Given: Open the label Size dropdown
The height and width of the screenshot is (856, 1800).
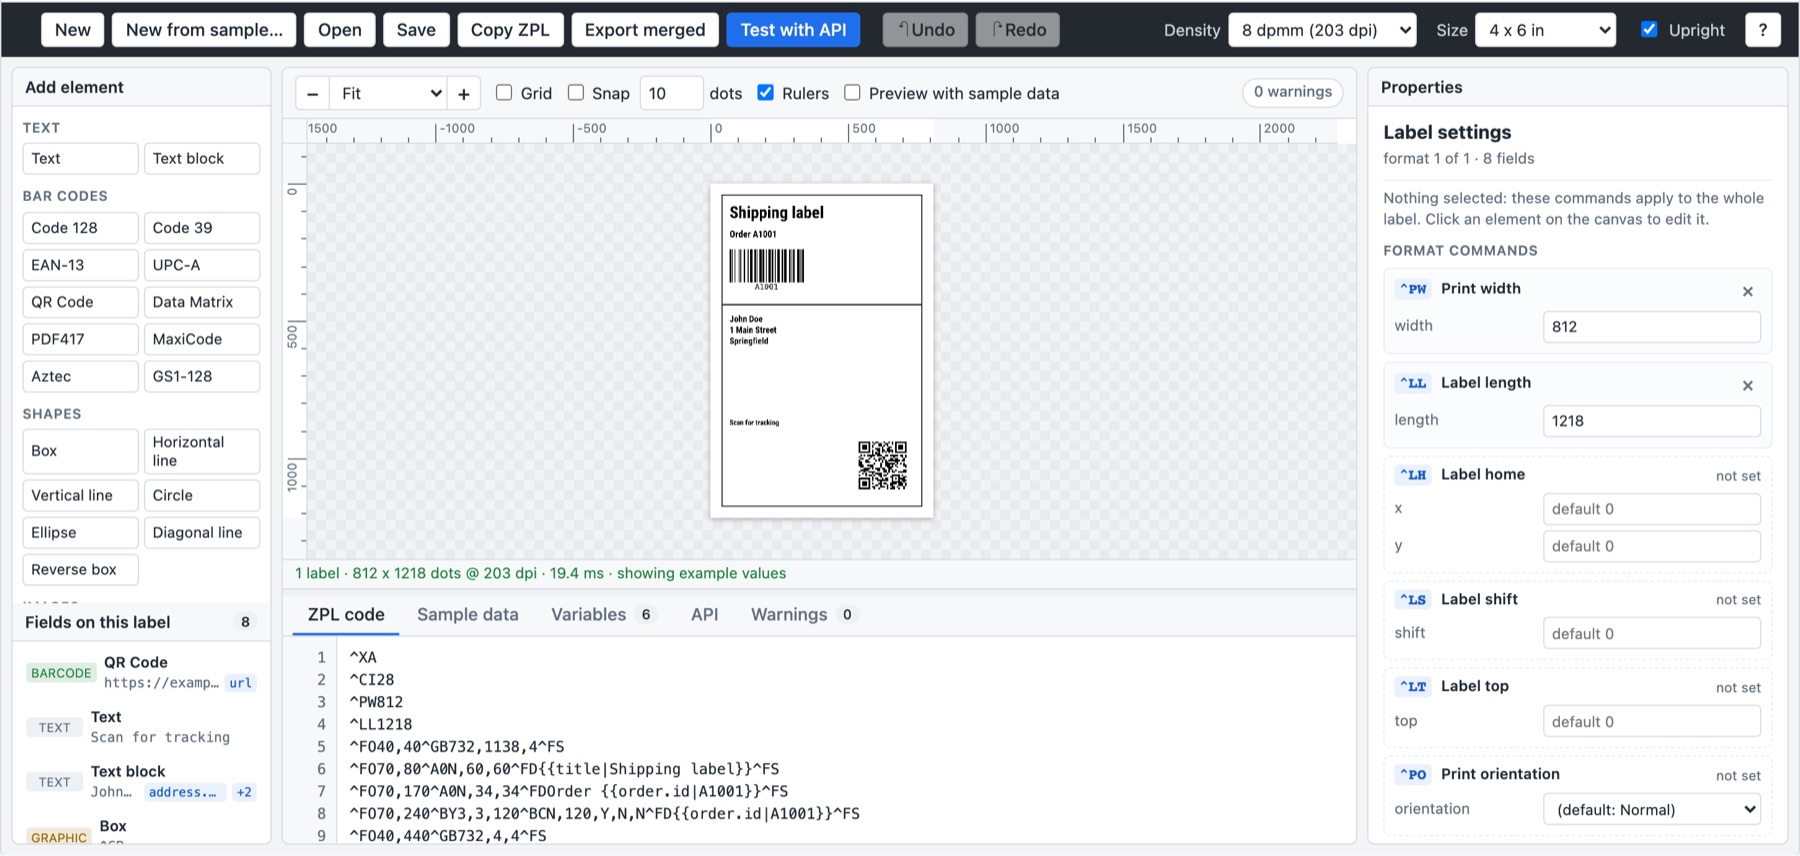Looking at the screenshot, I should pyautogui.click(x=1546, y=30).
